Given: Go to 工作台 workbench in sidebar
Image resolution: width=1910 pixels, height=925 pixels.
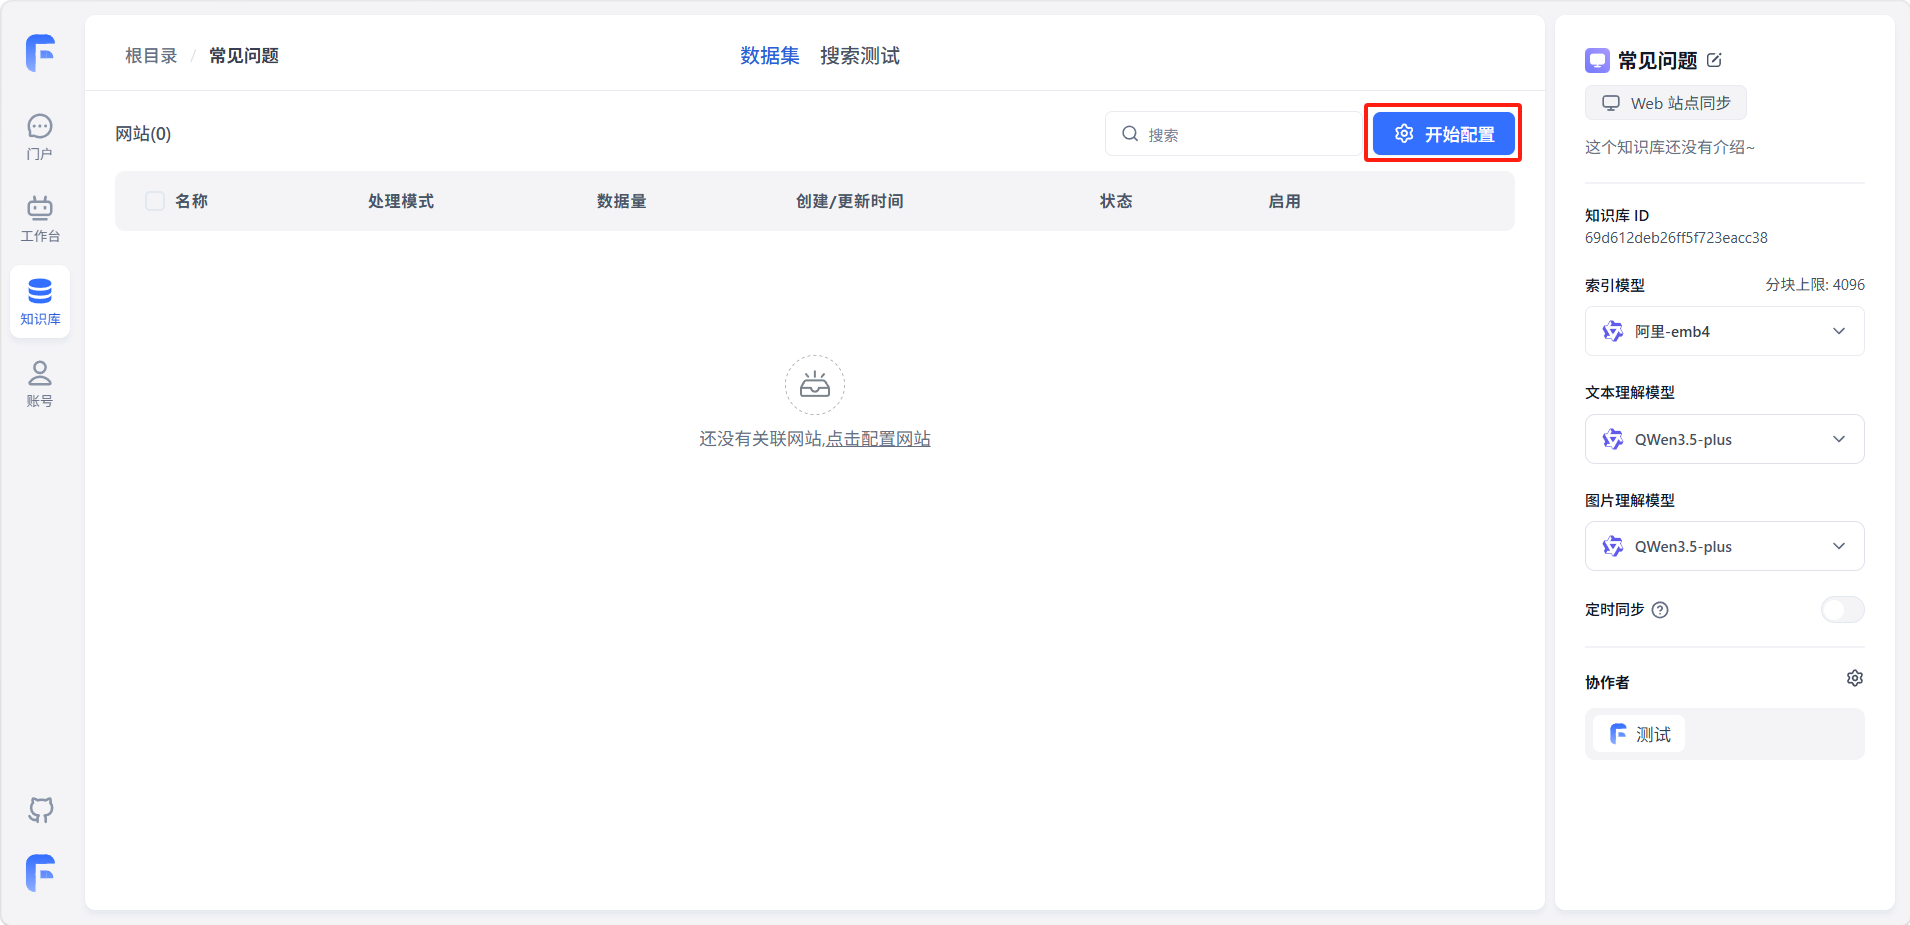Looking at the screenshot, I should point(40,218).
